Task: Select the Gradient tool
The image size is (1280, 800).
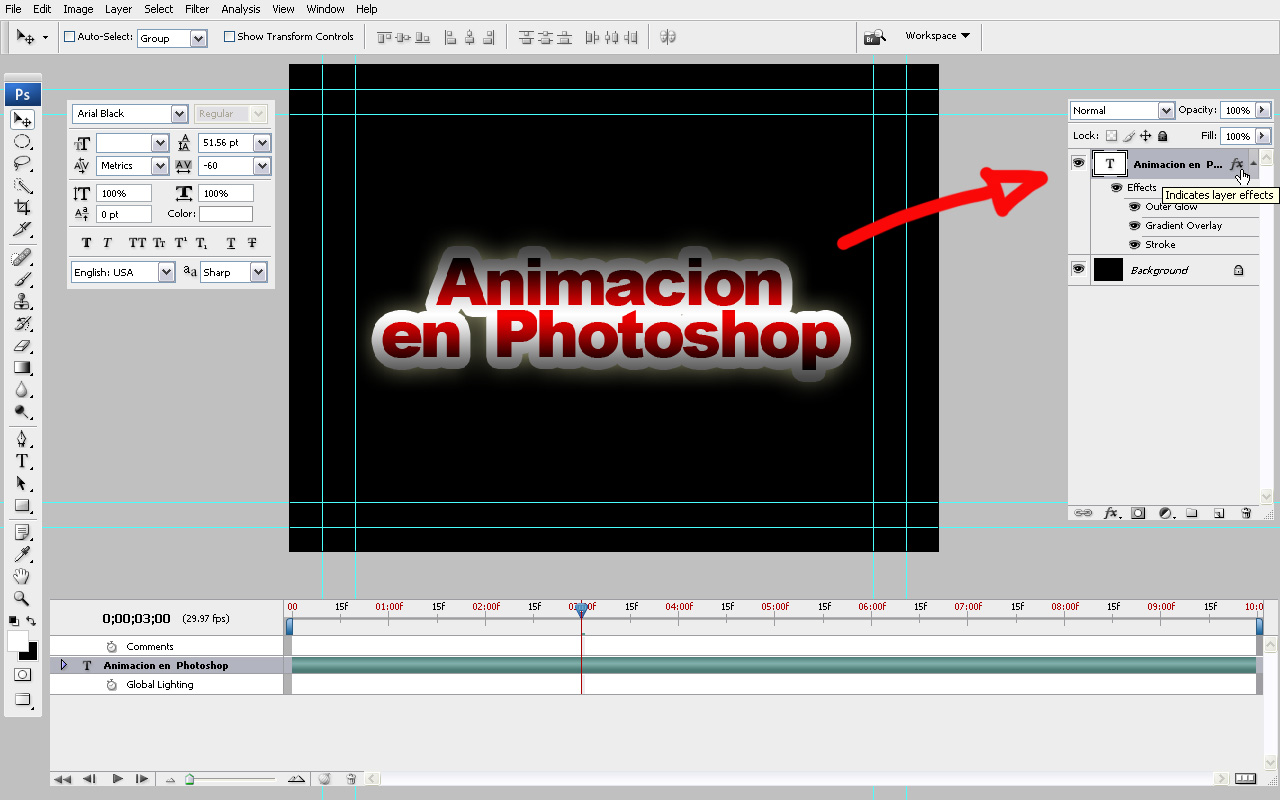Action: tap(22, 368)
